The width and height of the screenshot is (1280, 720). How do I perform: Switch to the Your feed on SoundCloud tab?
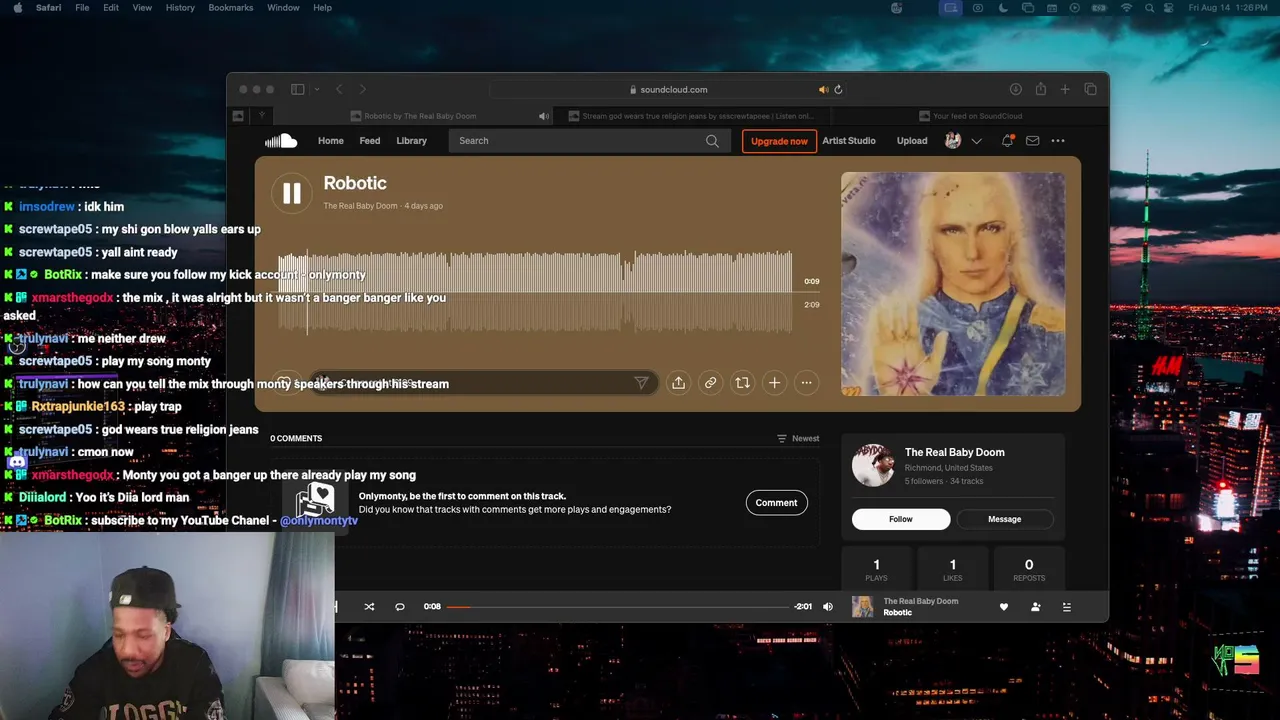[969, 116]
